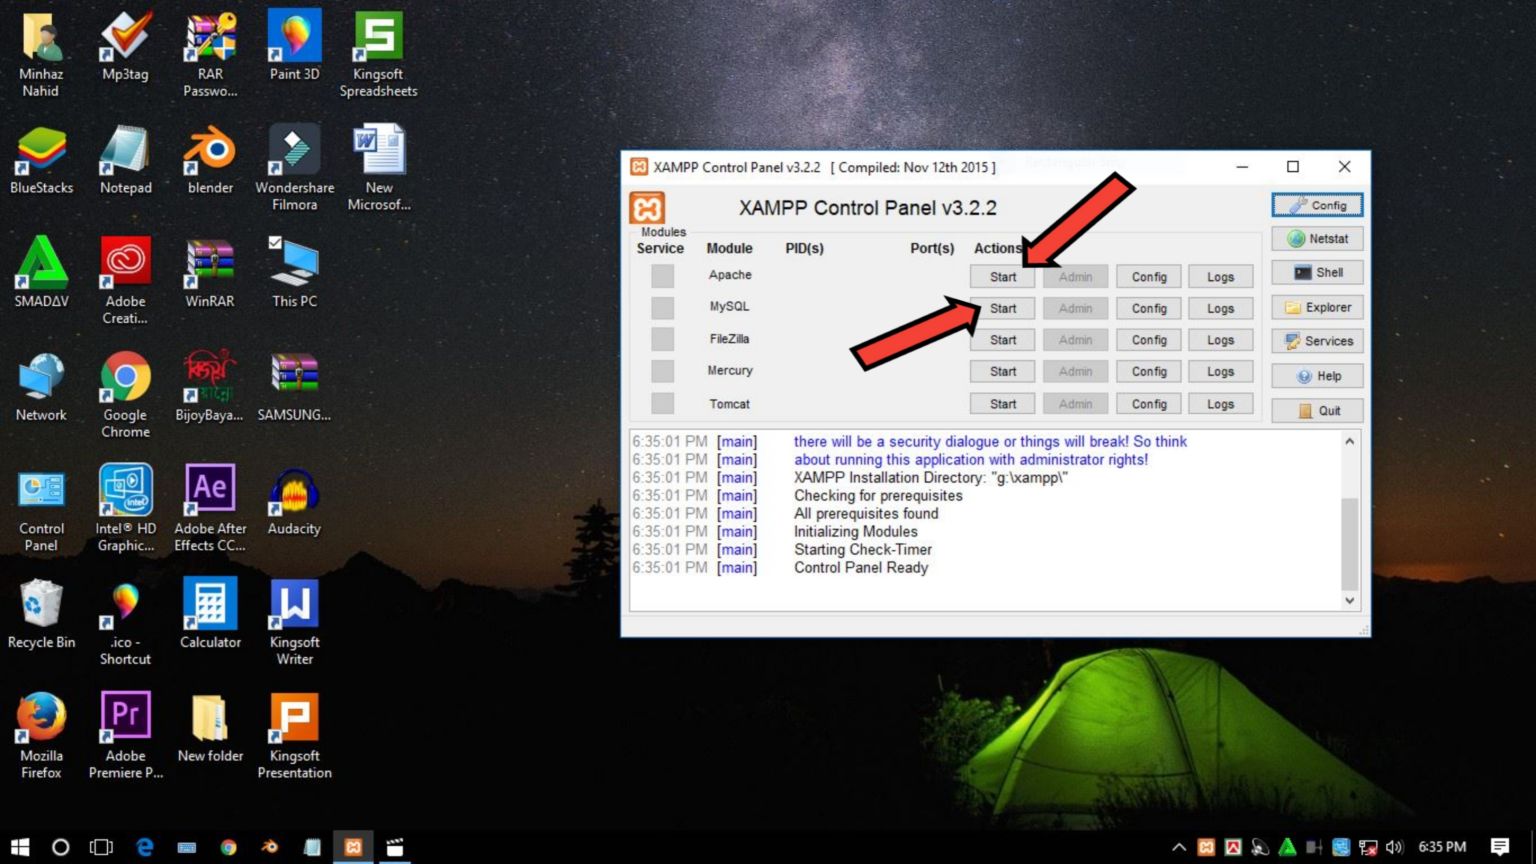
Task: Launch the XAMPP Shell
Action: tap(1317, 273)
